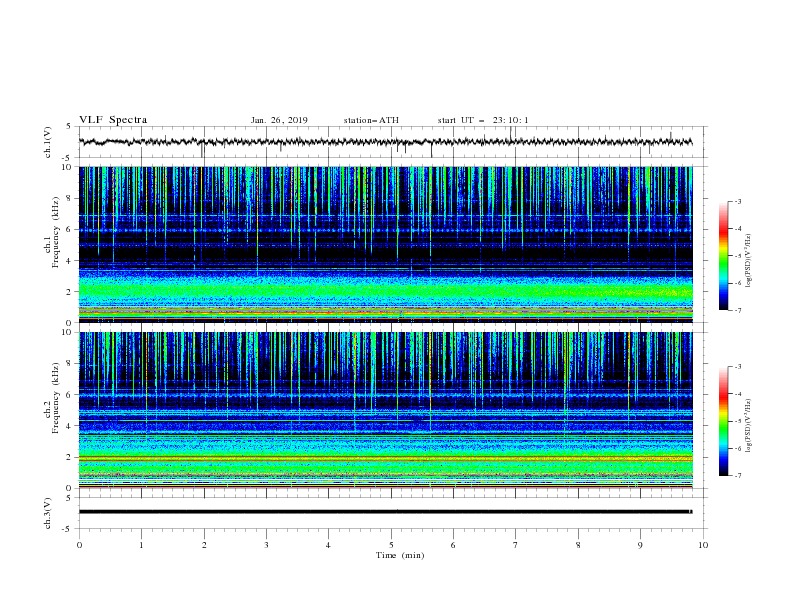Click the 'VLF Spectra' title text
The width and height of the screenshot is (792, 612).
(113, 120)
